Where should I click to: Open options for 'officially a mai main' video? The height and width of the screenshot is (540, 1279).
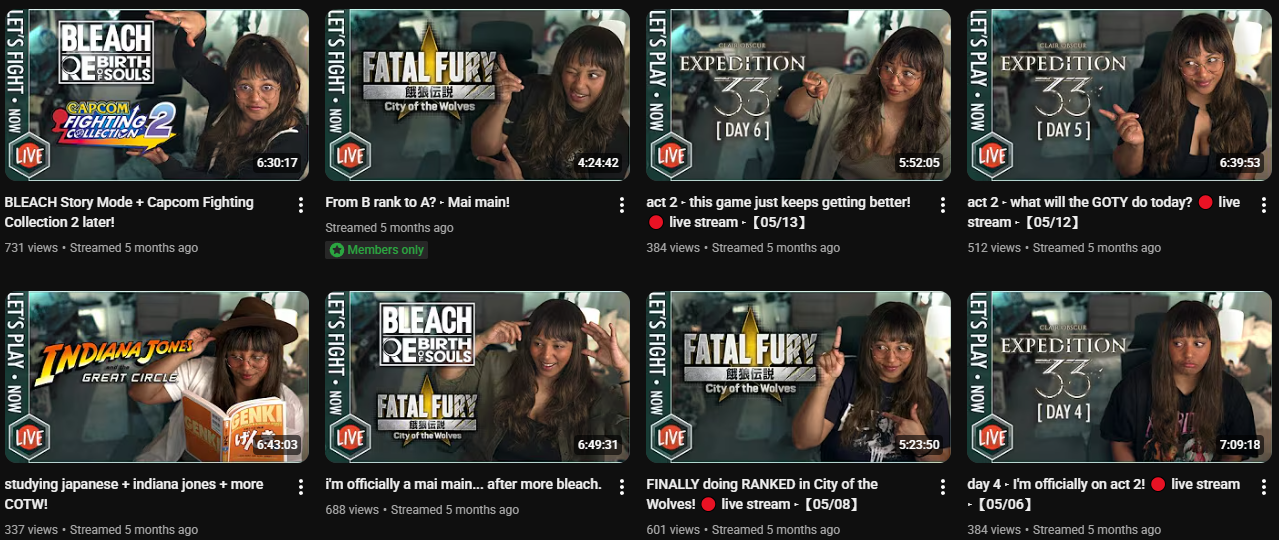pyautogui.click(x=622, y=487)
